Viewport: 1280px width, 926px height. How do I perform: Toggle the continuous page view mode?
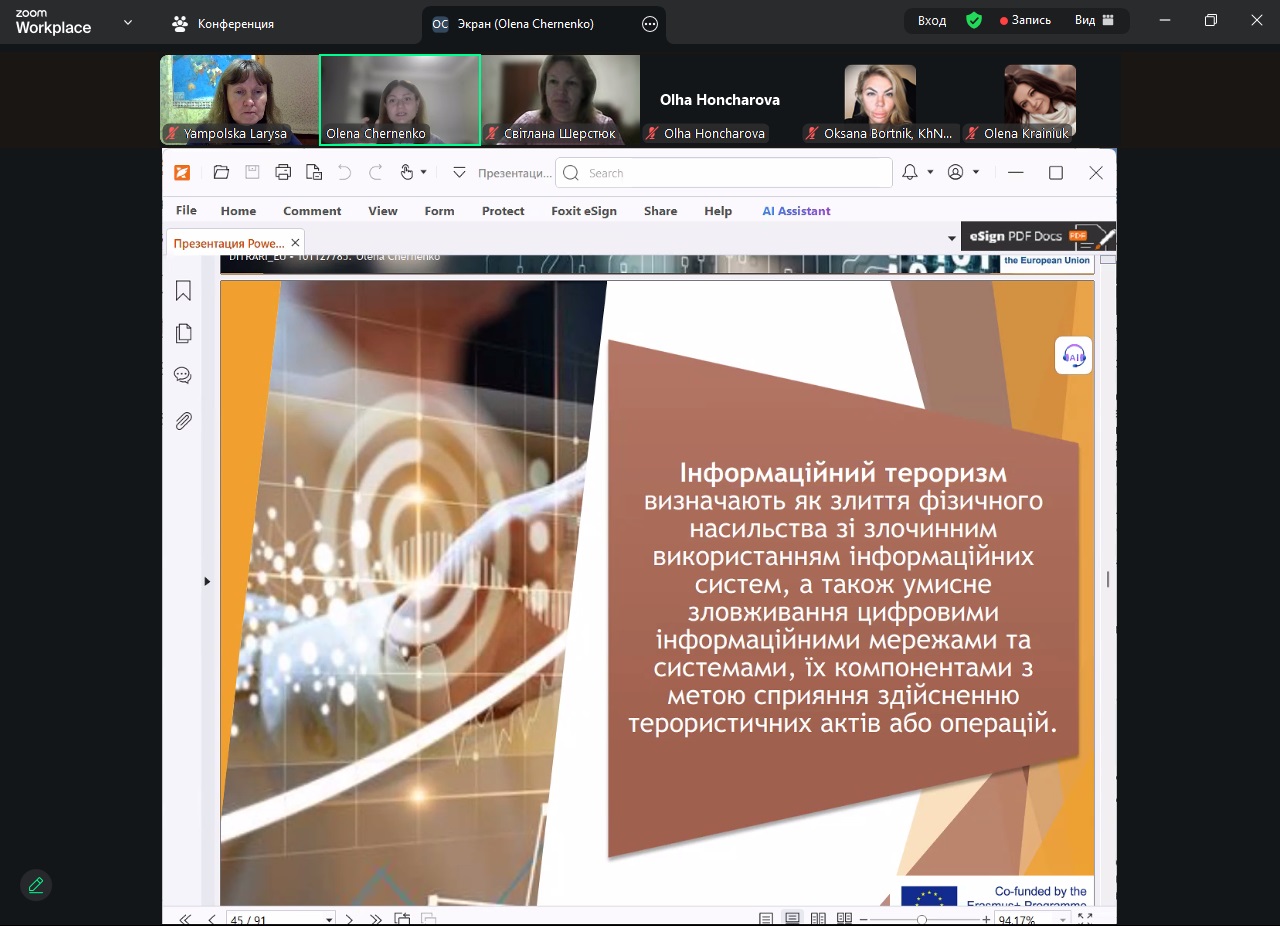point(792,919)
